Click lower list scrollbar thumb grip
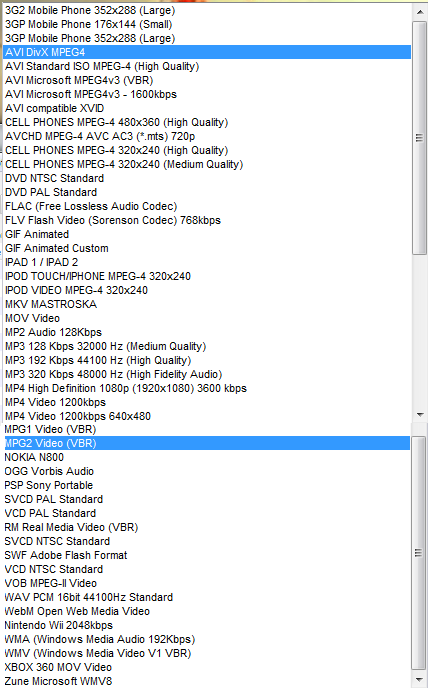Screen dimensions: 428x695 click(x=419, y=553)
